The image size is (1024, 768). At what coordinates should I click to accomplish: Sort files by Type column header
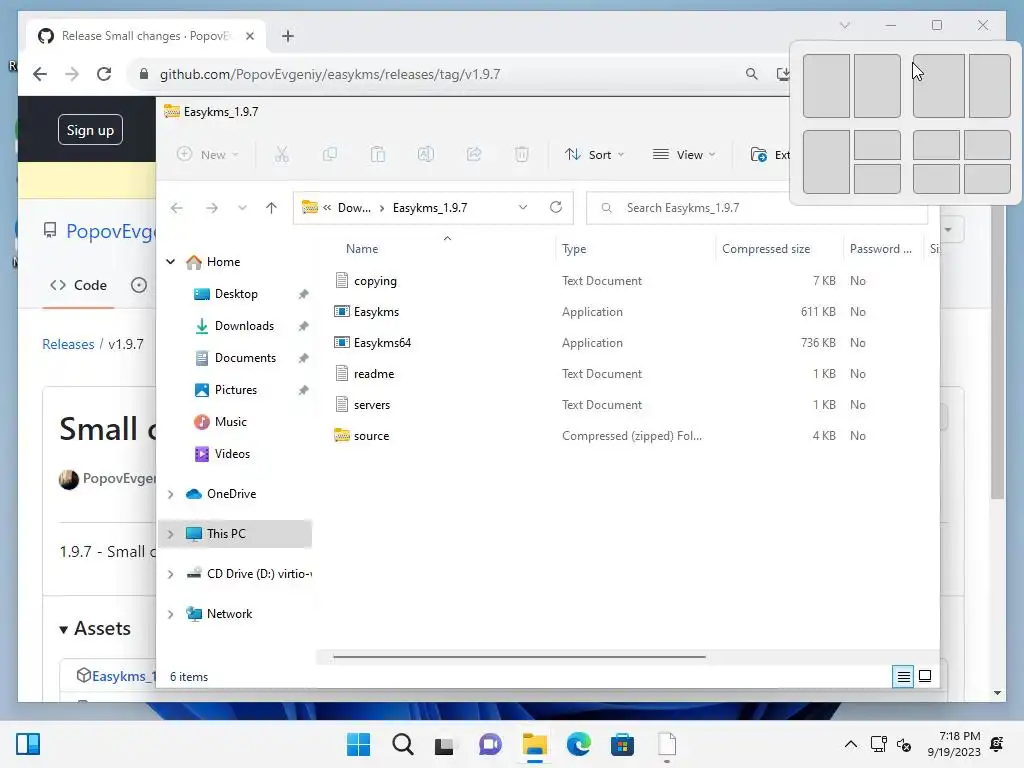pyautogui.click(x=574, y=249)
